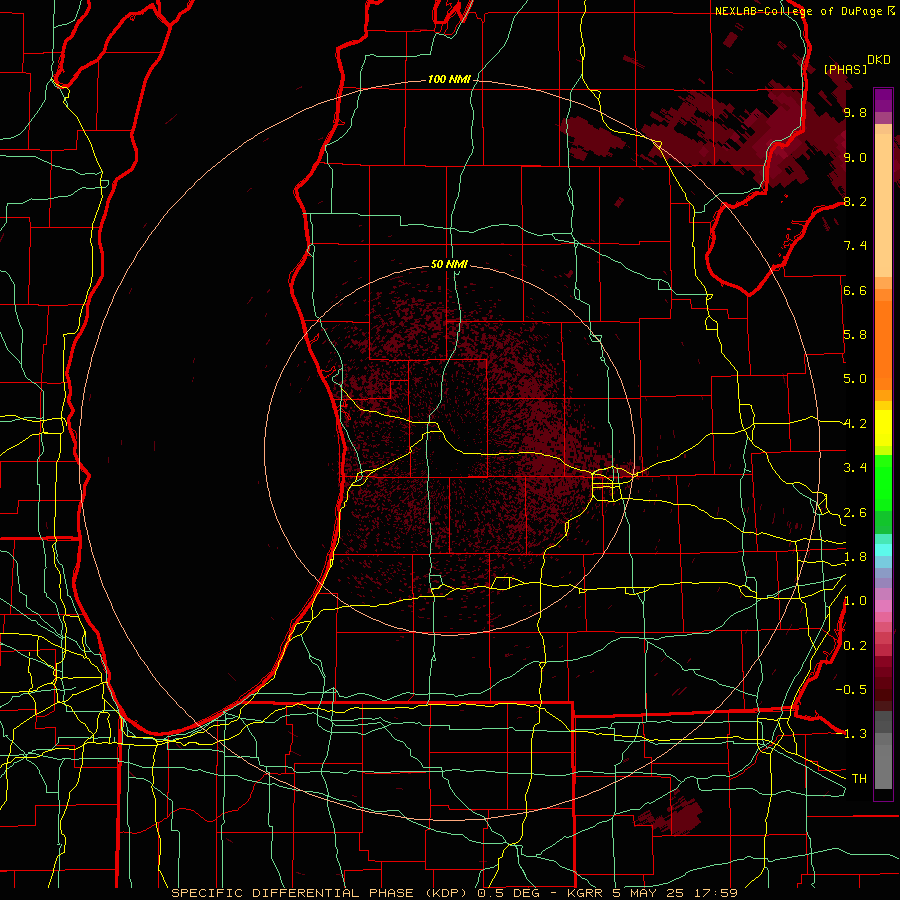Click the 4.2 value on the scale
The image size is (900, 900).
(855, 424)
